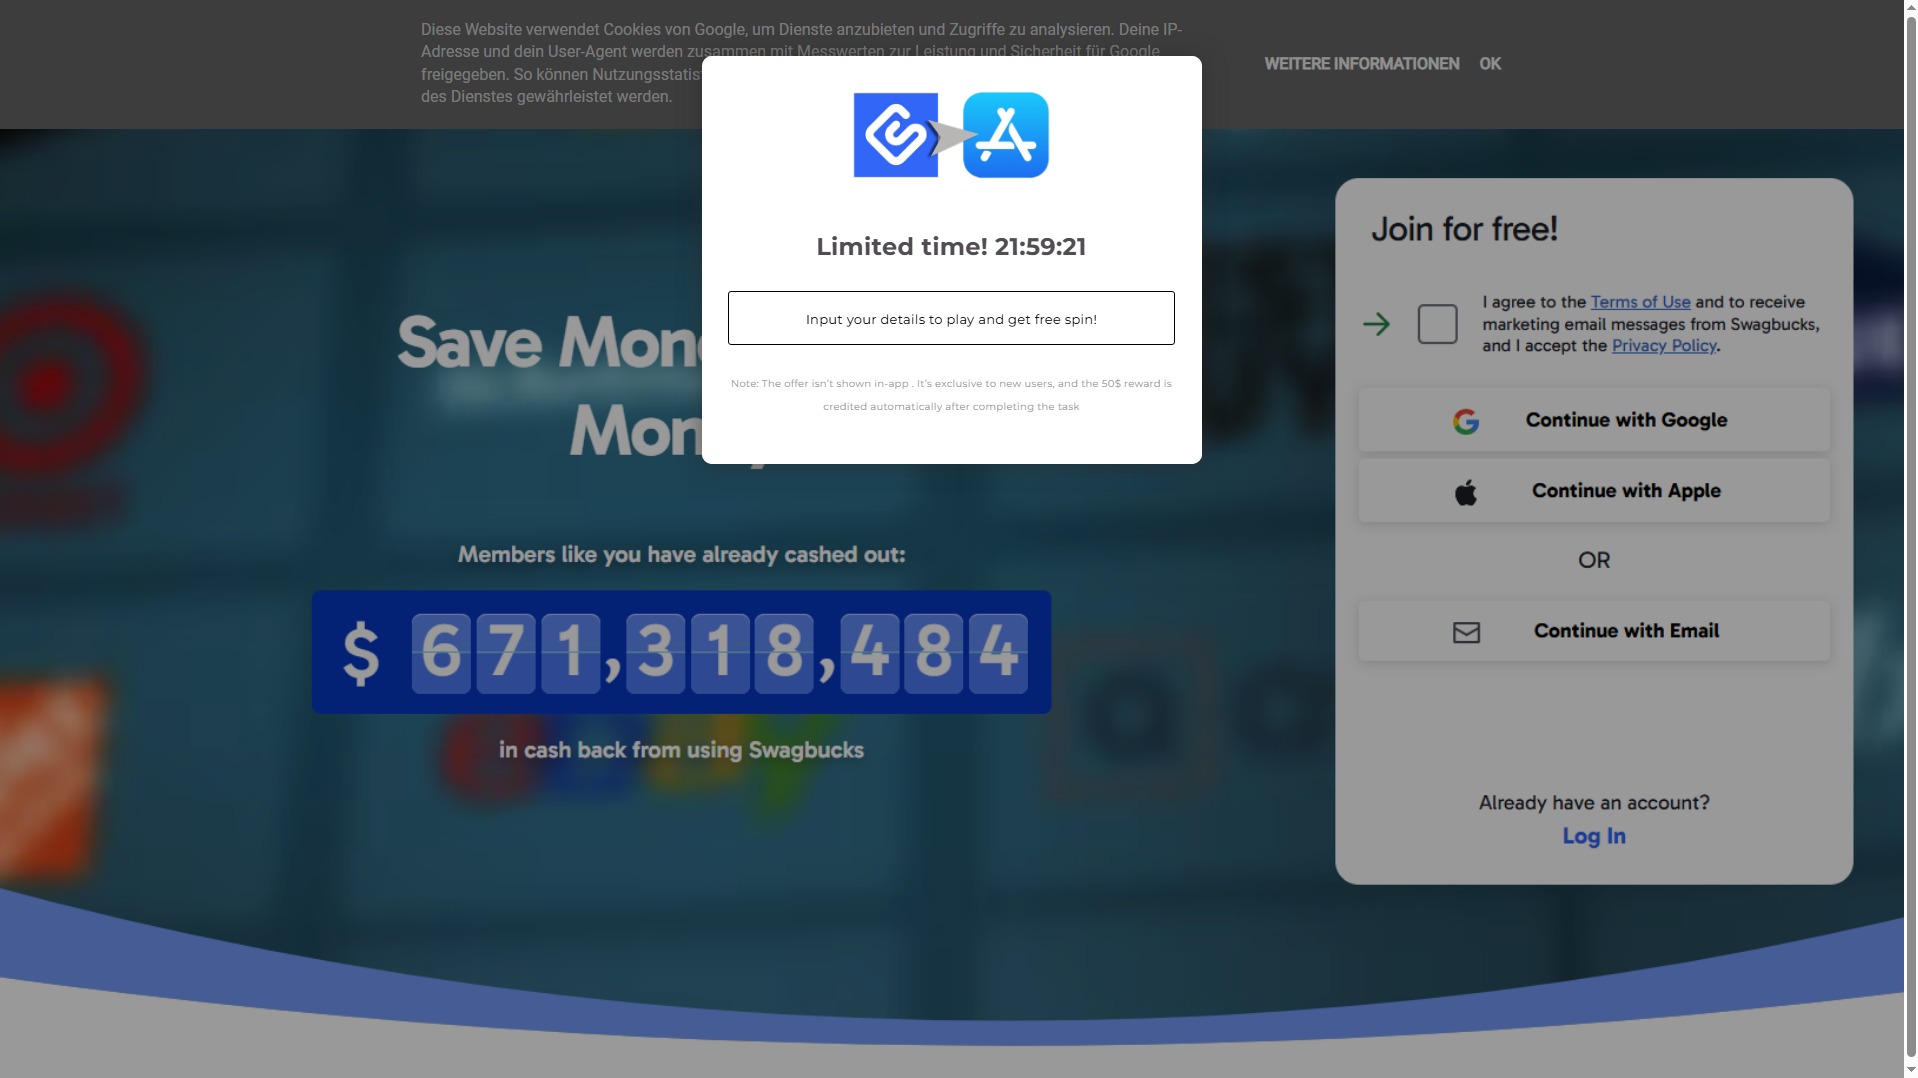Click the Google logo icon
Image resolution: width=1918 pixels, height=1078 pixels.
point(1466,421)
